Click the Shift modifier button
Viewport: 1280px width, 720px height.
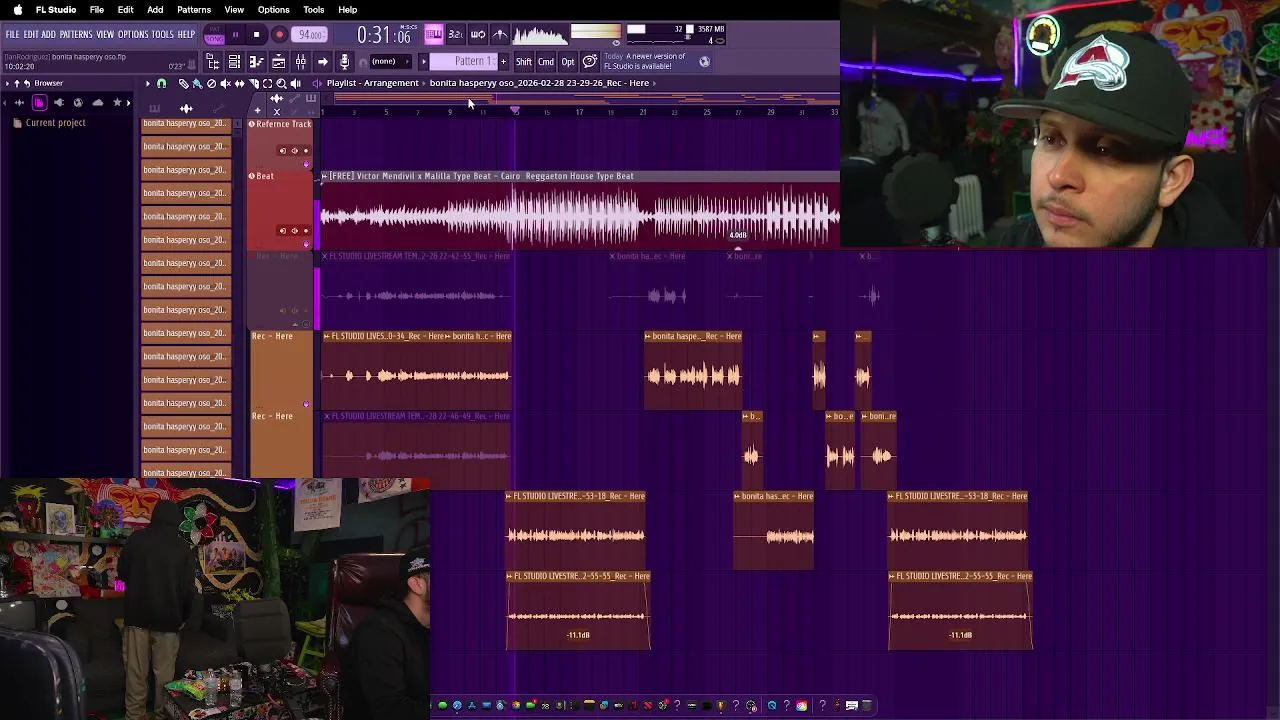[524, 62]
